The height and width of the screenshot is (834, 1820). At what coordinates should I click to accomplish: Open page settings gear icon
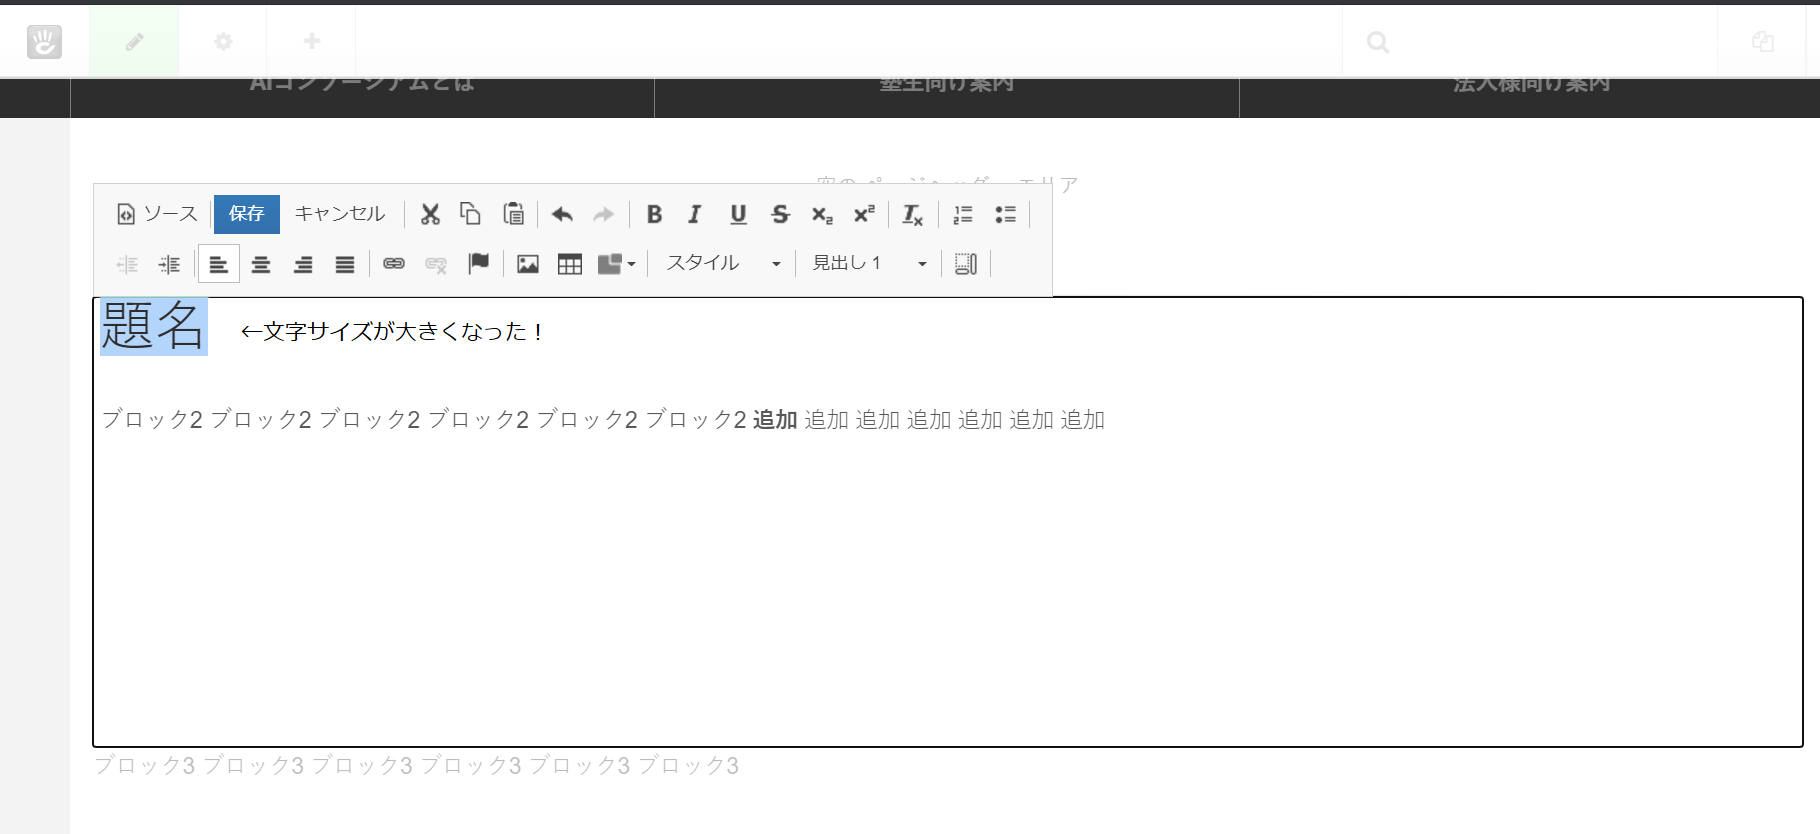(223, 41)
